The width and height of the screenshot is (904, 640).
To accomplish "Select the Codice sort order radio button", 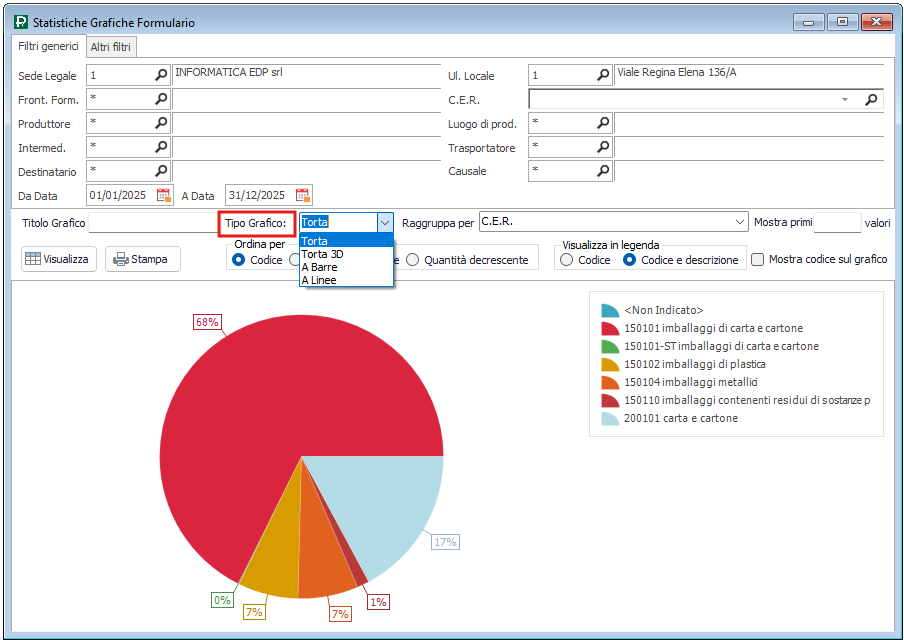I will (239, 260).
